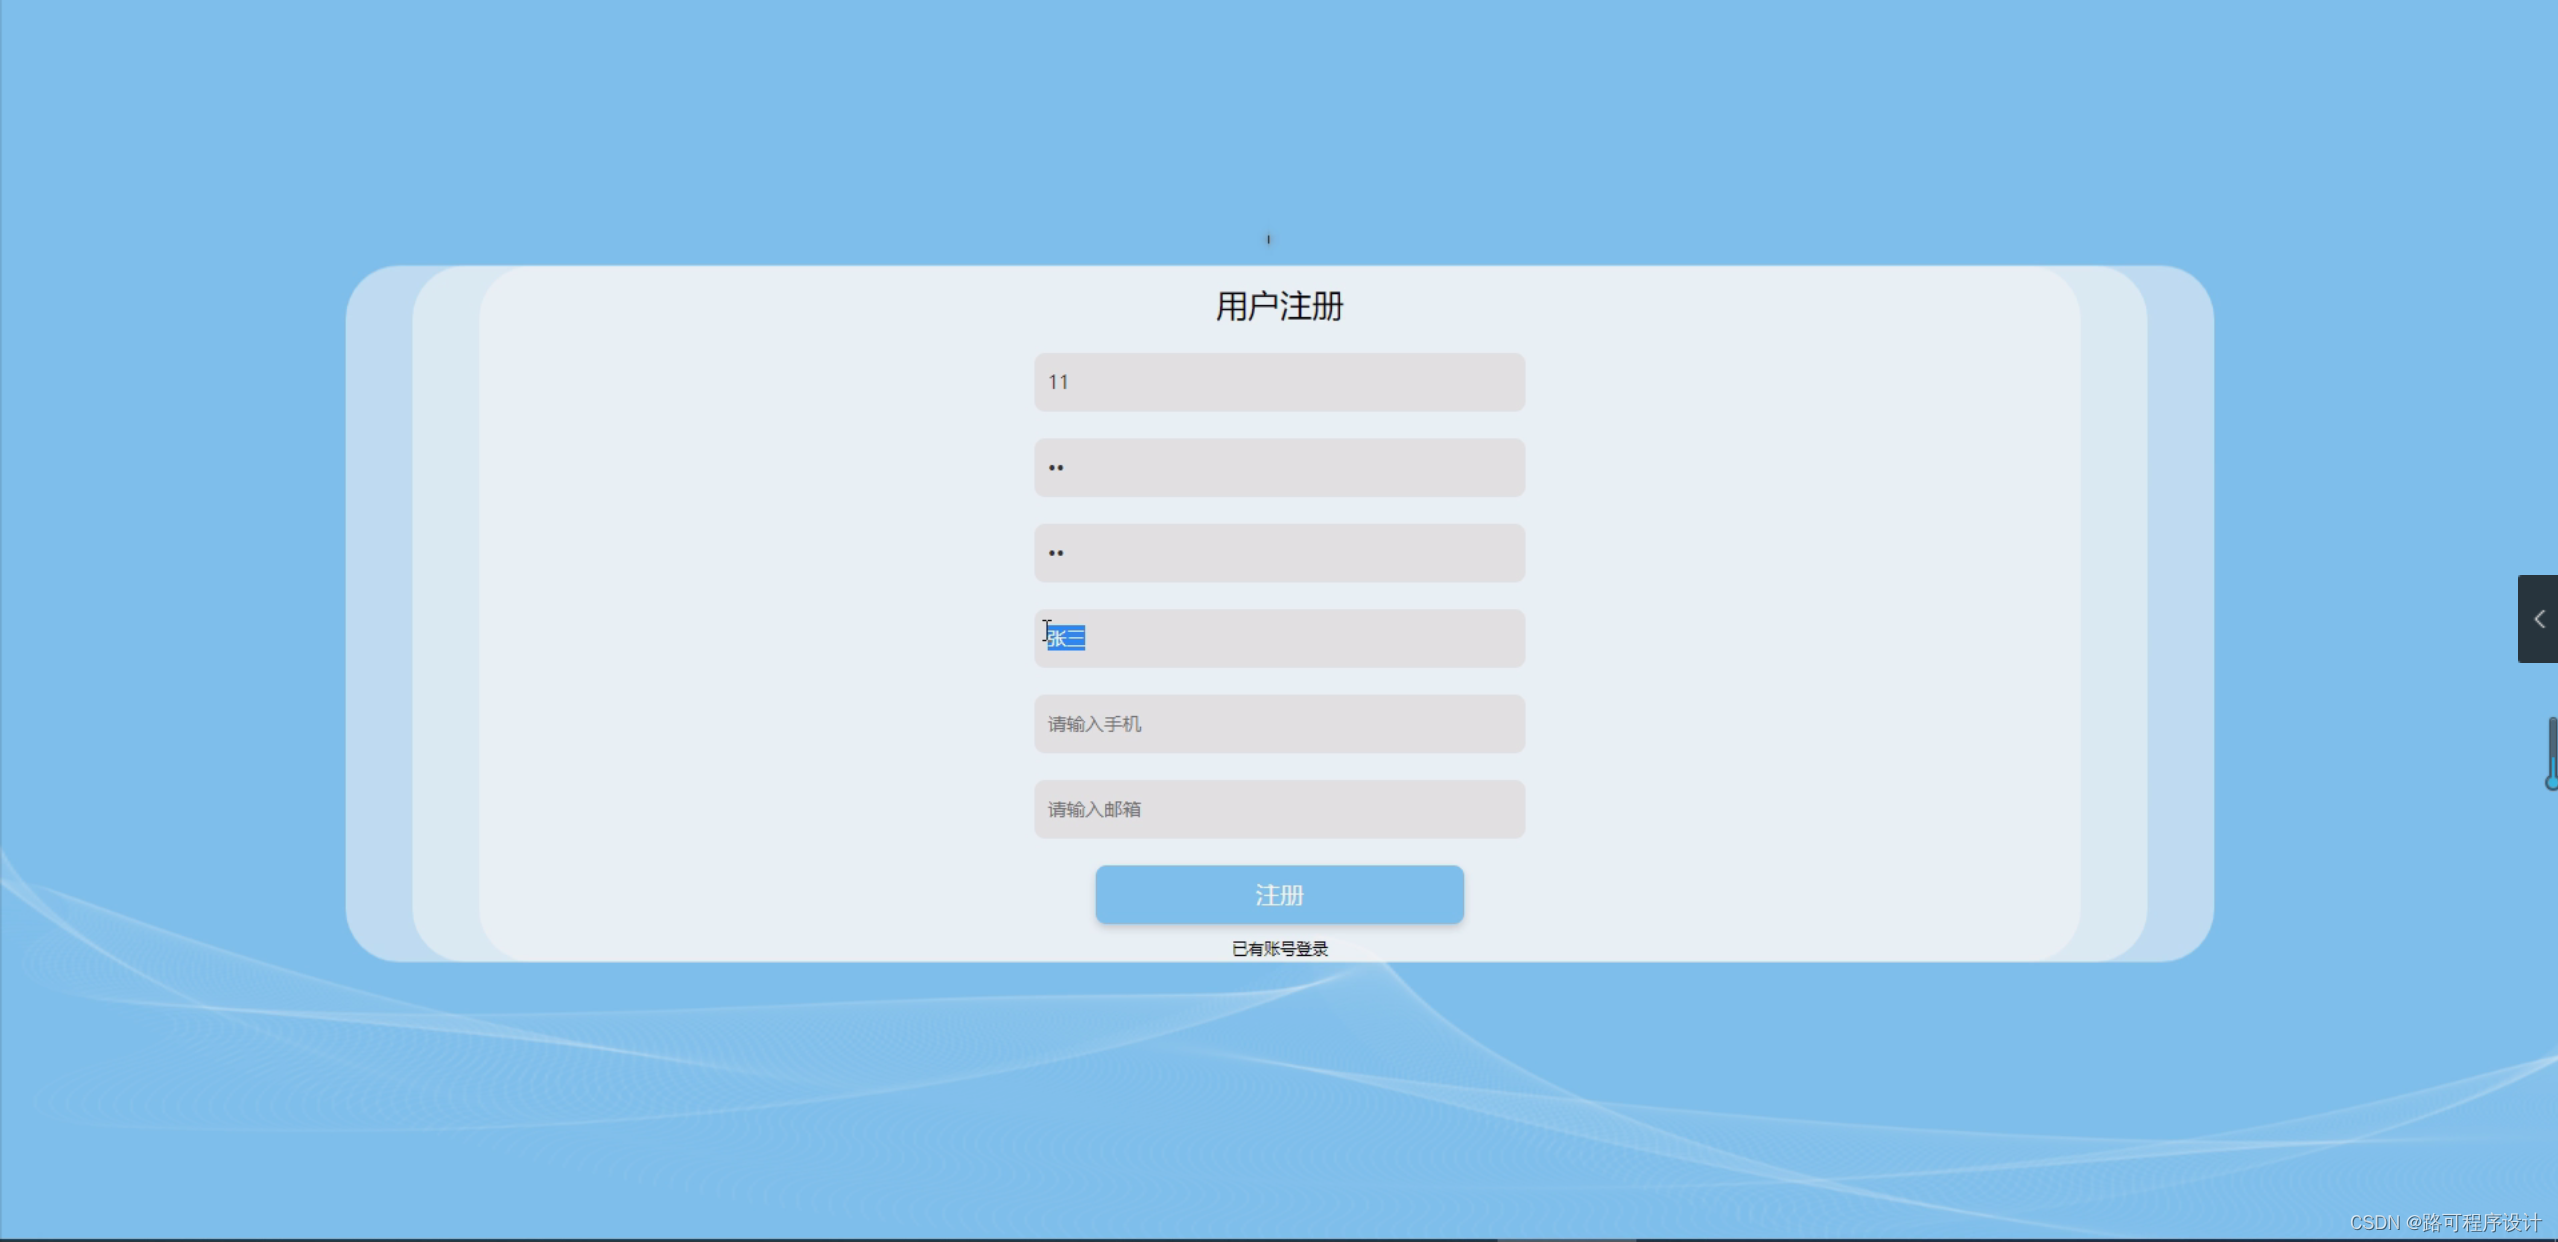Screen dimensions: 2558x1242
Task: Focus the 请输入手机 phone input
Action: tap(1278, 724)
